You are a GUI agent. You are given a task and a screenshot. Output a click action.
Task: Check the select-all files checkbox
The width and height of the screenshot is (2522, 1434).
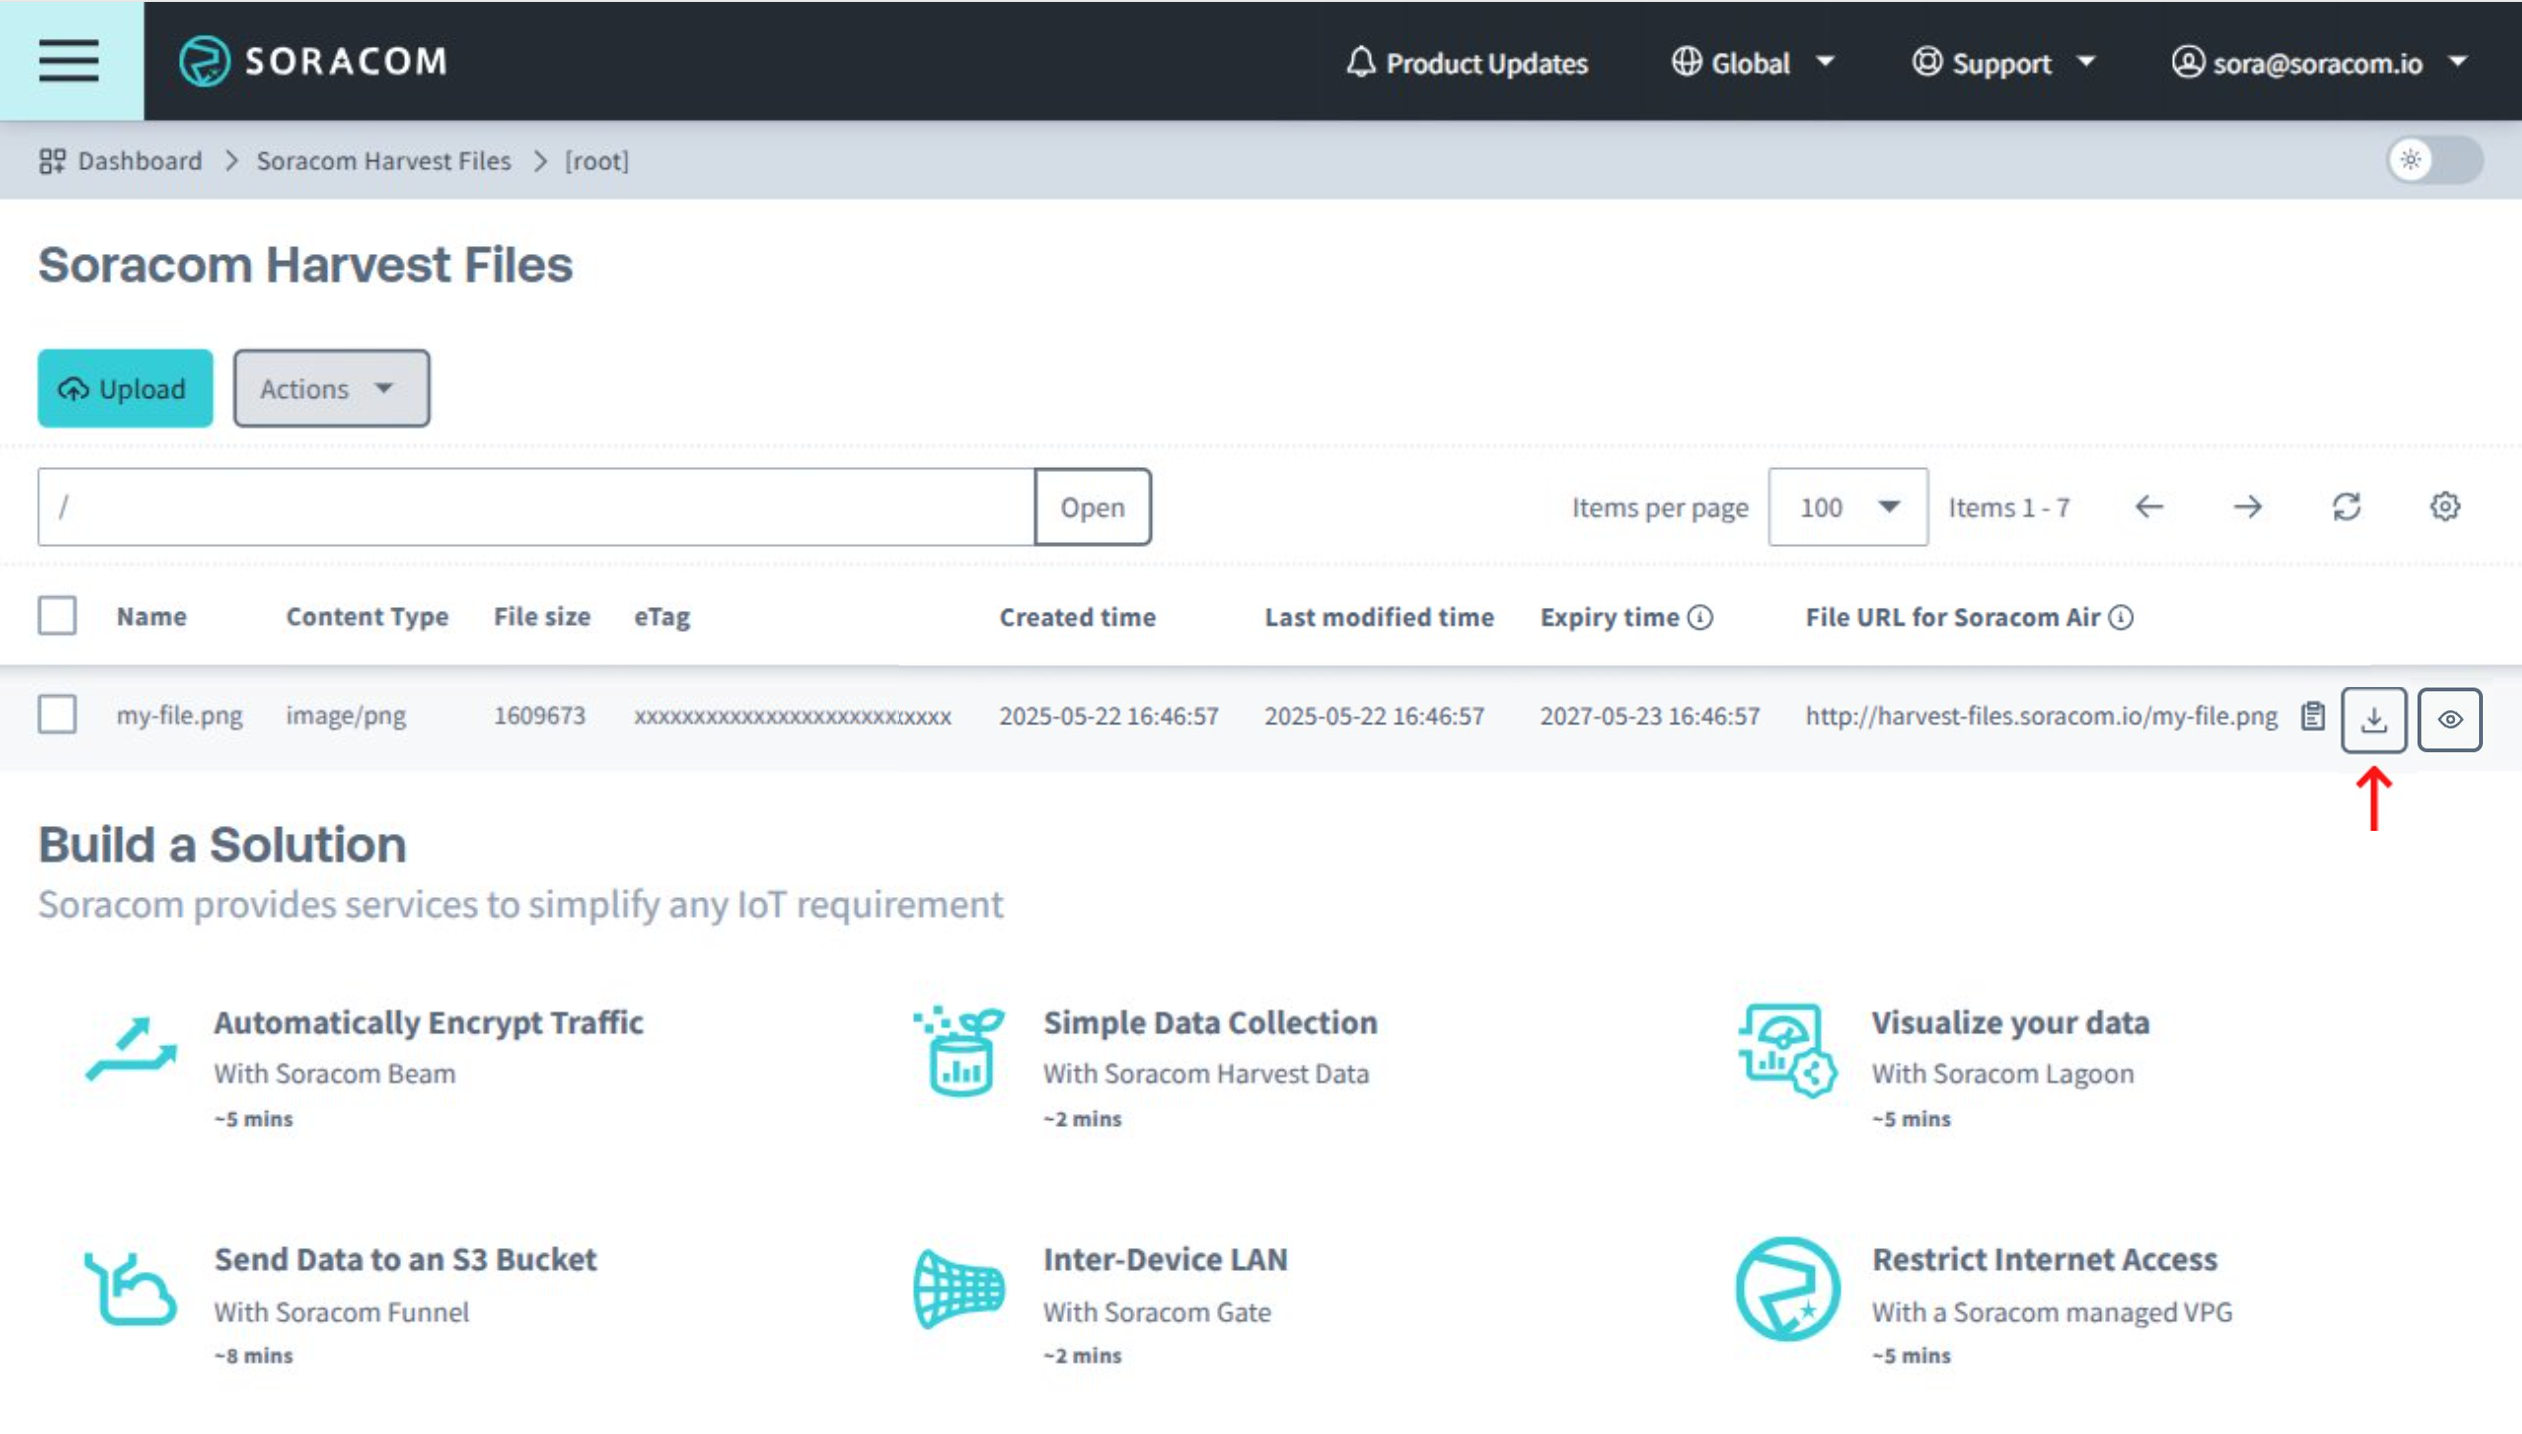pyautogui.click(x=57, y=616)
